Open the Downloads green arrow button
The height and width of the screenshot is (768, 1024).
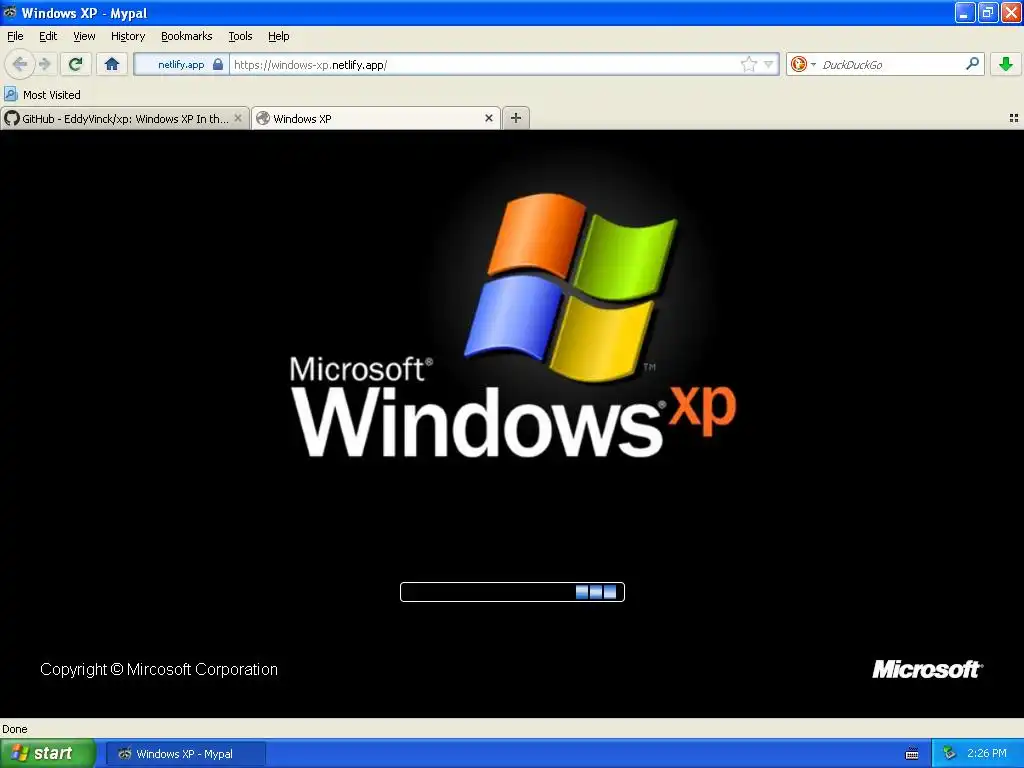coord(1006,64)
